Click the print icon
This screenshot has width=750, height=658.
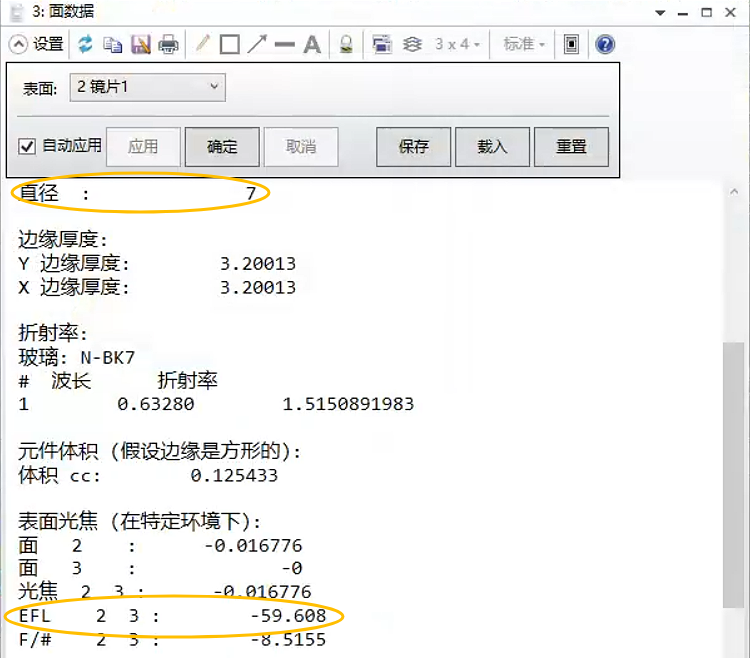point(168,44)
